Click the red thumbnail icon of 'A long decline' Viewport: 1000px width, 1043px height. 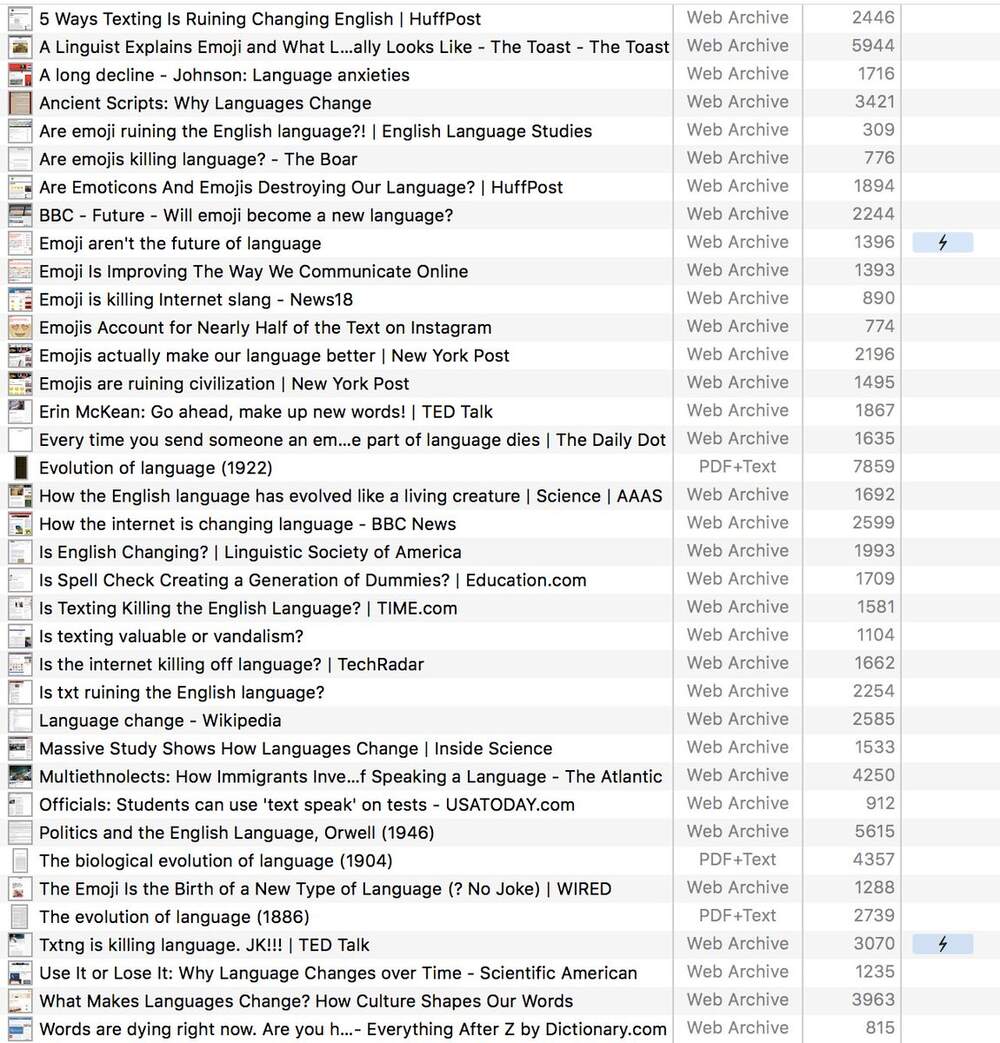coord(20,74)
